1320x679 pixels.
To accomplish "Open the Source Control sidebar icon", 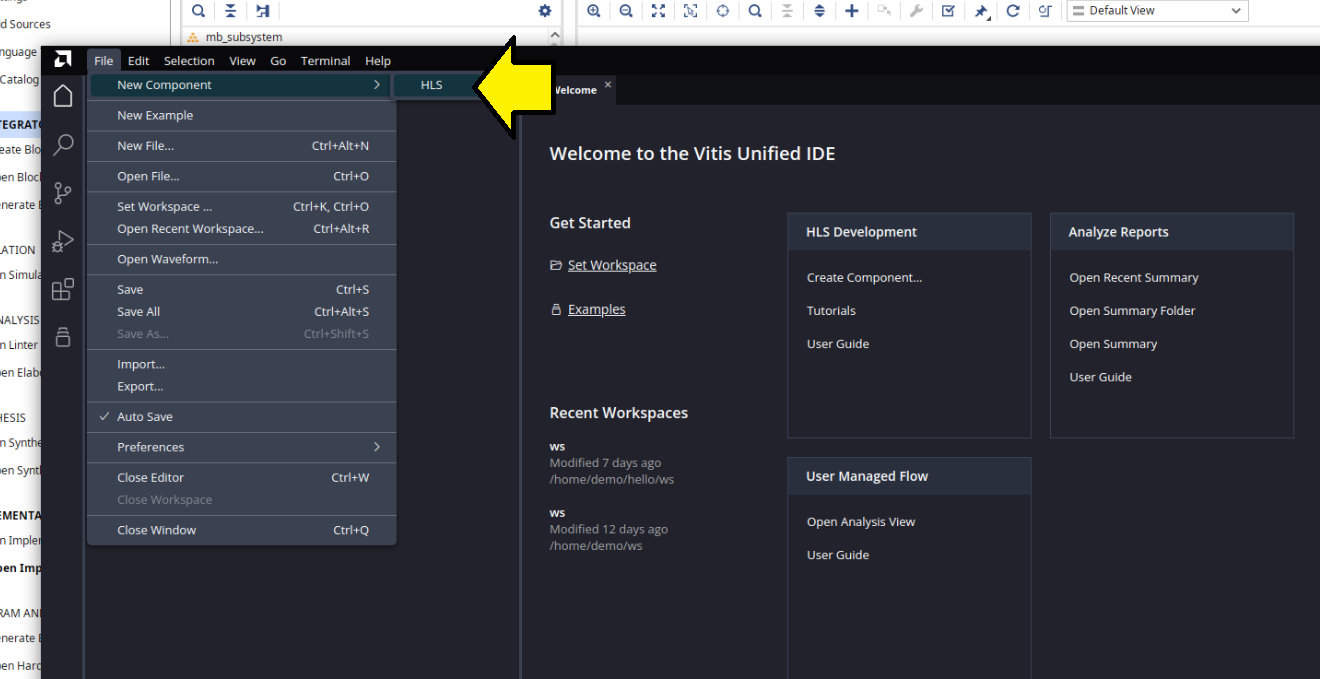I will pyautogui.click(x=63, y=193).
